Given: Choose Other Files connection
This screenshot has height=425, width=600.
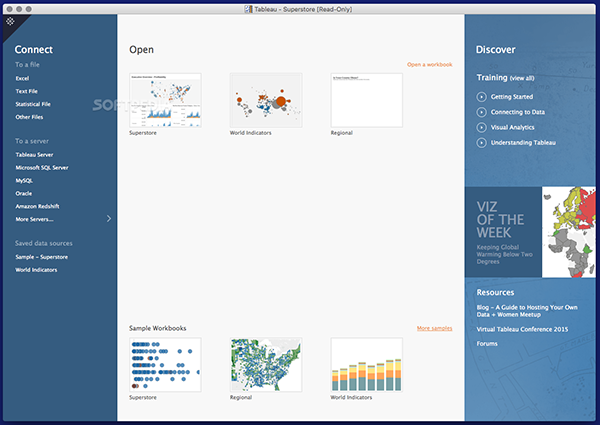Looking at the screenshot, I should tap(29, 117).
